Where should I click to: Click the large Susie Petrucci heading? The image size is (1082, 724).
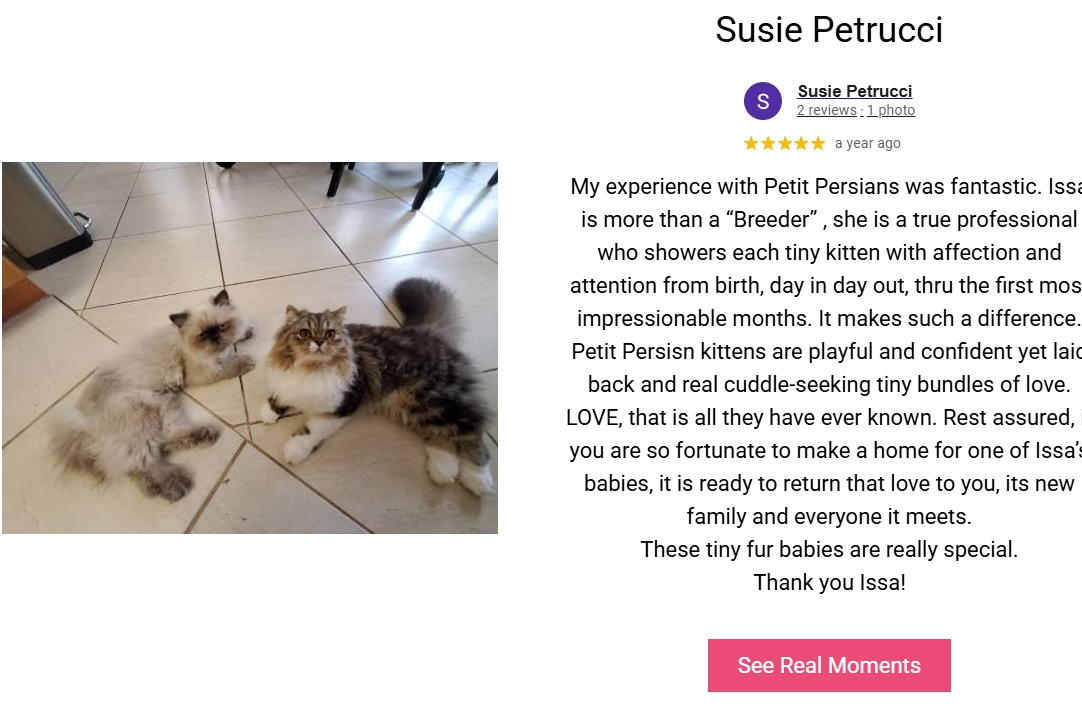(x=829, y=30)
